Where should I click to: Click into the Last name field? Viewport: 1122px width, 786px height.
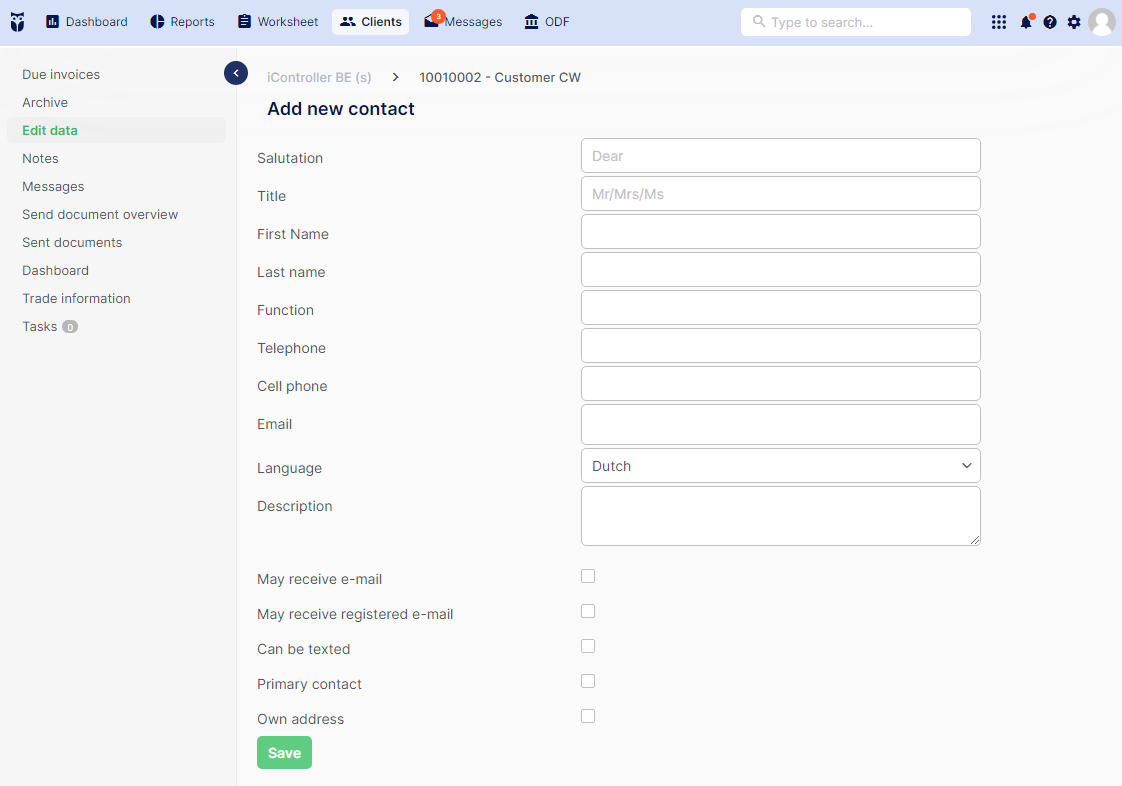click(x=781, y=270)
